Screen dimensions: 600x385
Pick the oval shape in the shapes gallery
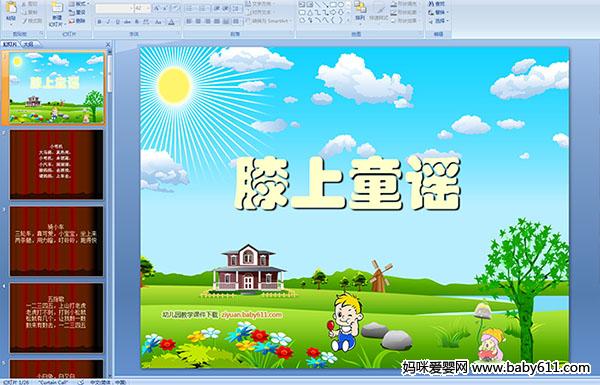click(341, 4)
